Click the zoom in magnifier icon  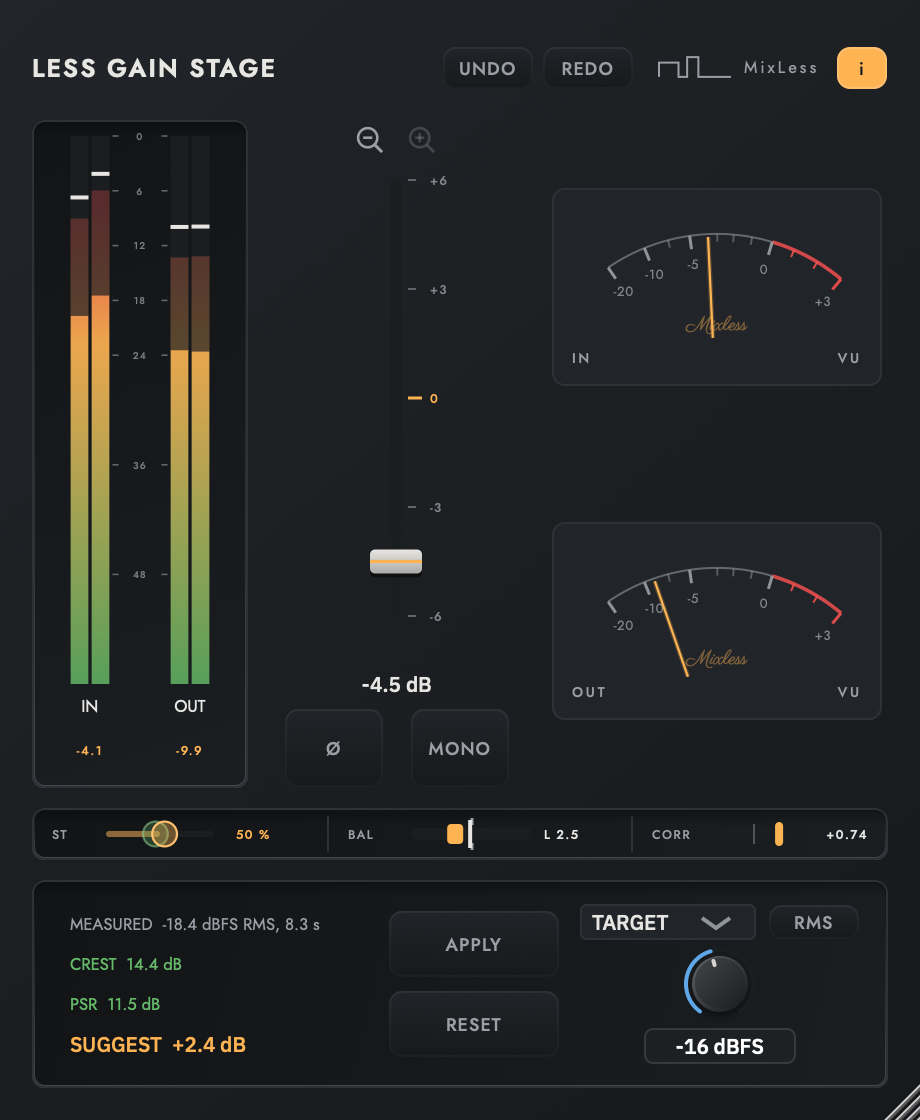click(421, 139)
